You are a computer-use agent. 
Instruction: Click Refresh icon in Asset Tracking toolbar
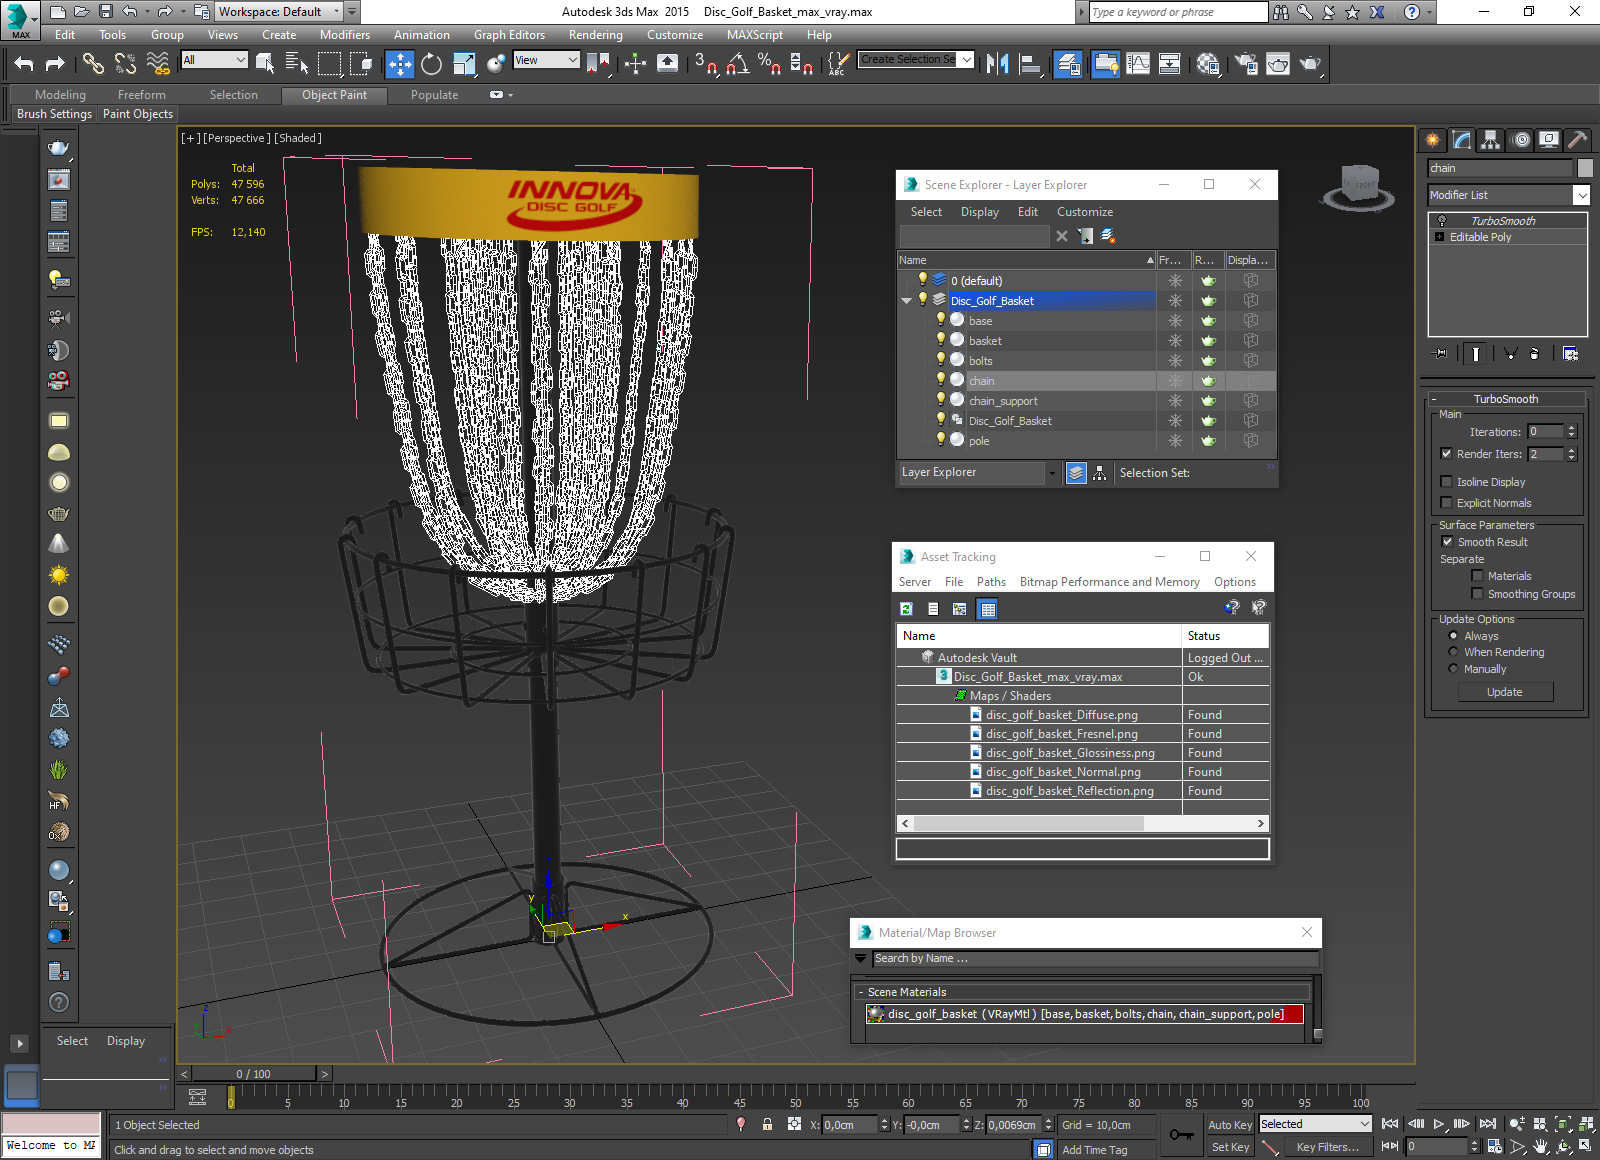coord(906,609)
